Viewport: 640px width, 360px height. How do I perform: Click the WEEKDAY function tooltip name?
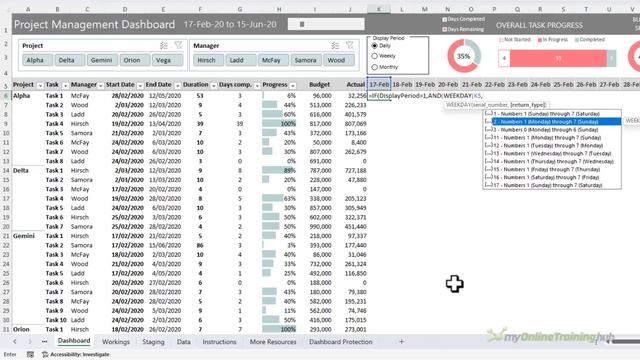click(x=458, y=105)
